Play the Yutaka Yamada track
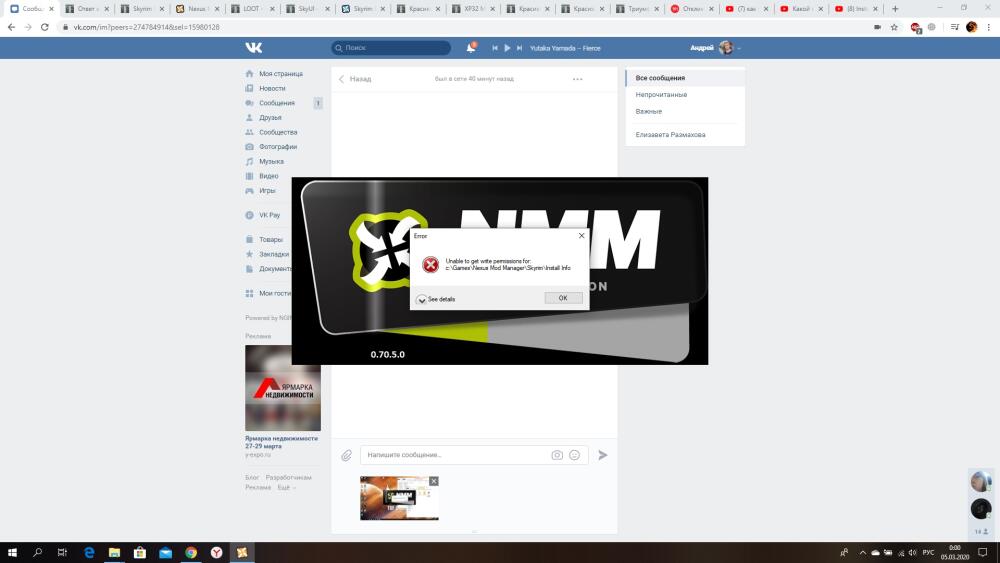 [507, 48]
